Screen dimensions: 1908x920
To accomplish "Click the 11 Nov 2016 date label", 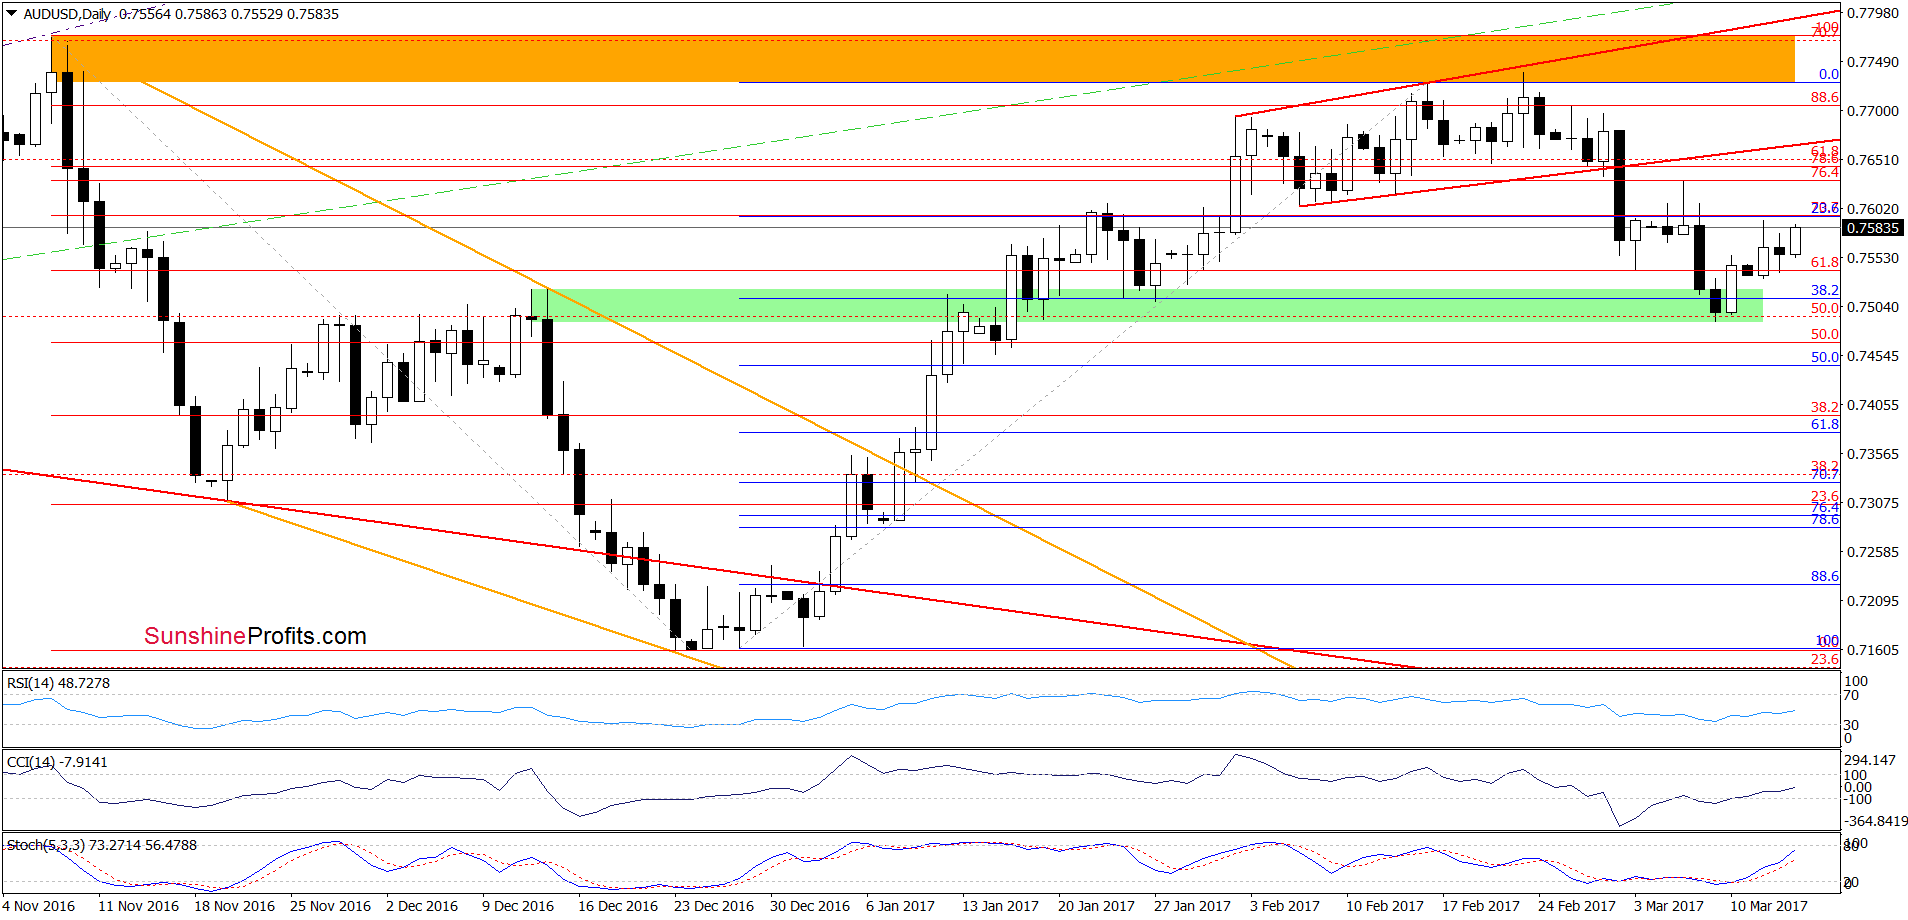I will (138, 906).
